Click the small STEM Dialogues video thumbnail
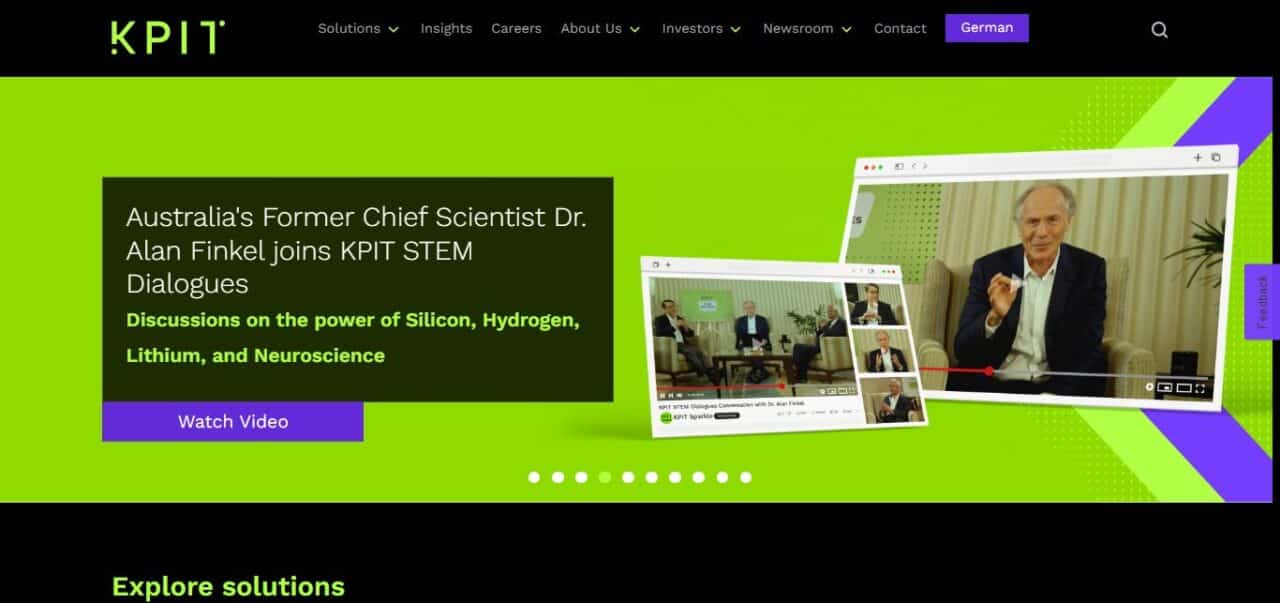 pos(749,340)
